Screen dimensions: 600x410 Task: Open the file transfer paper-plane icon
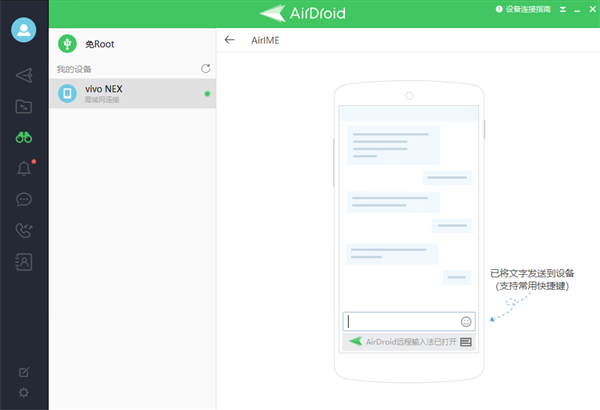click(x=24, y=75)
